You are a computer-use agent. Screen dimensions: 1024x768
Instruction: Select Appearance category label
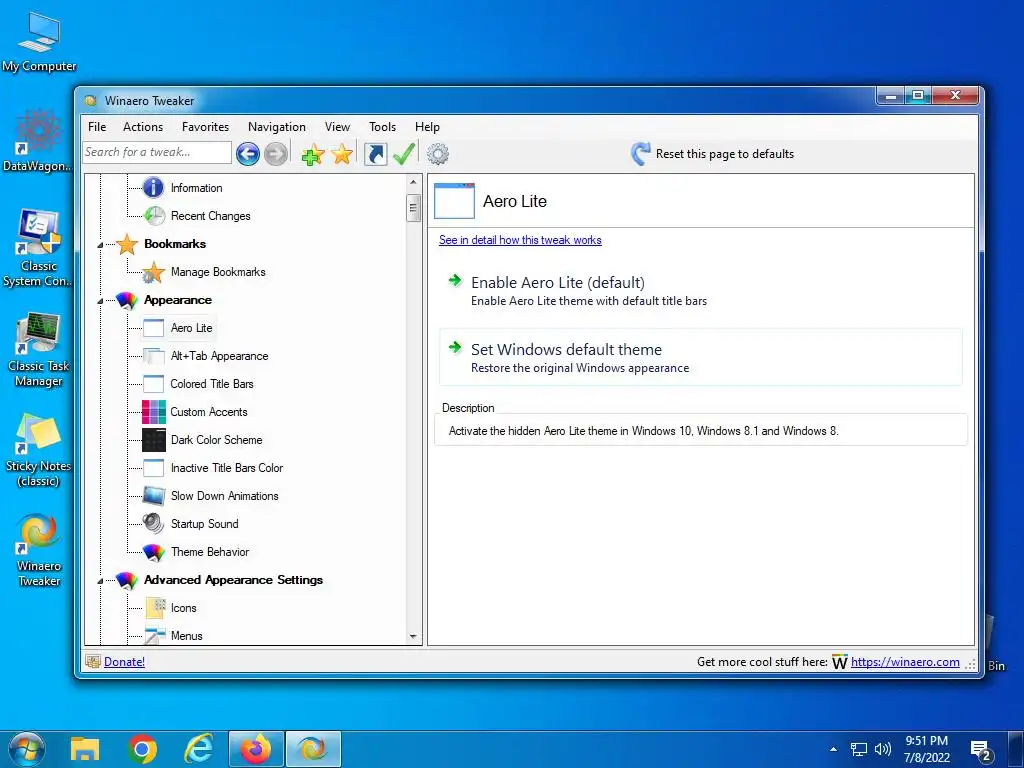click(178, 300)
